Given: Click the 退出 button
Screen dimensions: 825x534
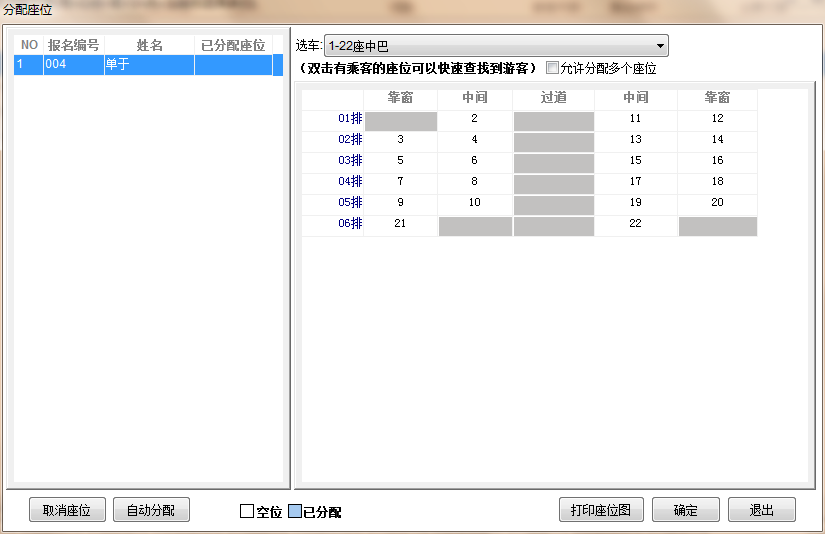Looking at the screenshot, I should click(761, 510).
